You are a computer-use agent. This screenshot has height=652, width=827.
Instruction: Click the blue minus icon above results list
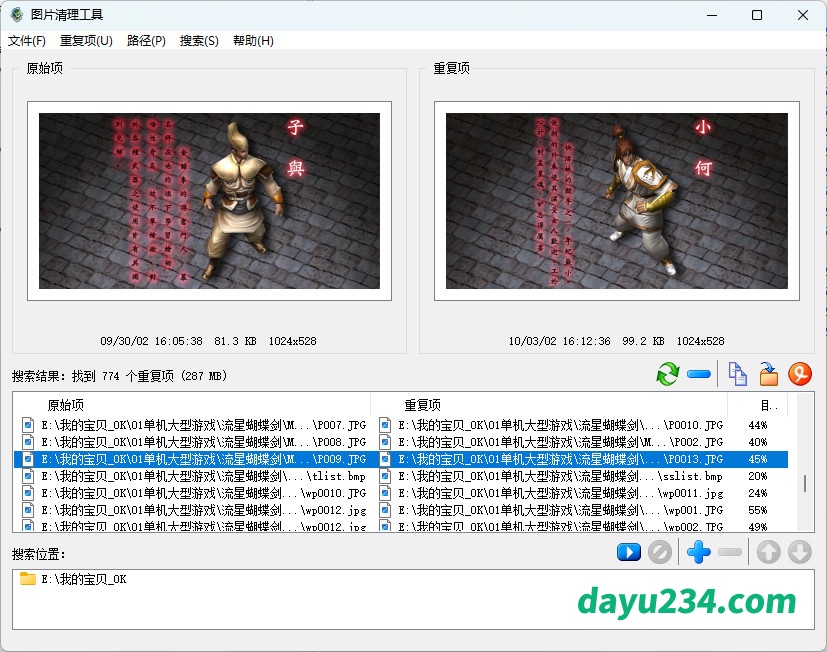pyautogui.click(x=699, y=375)
